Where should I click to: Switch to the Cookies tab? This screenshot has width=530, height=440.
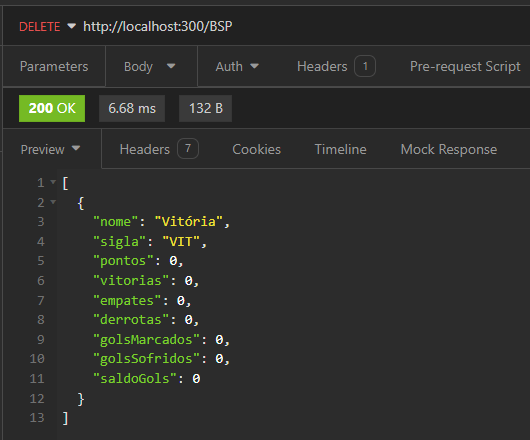tap(257, 149)
